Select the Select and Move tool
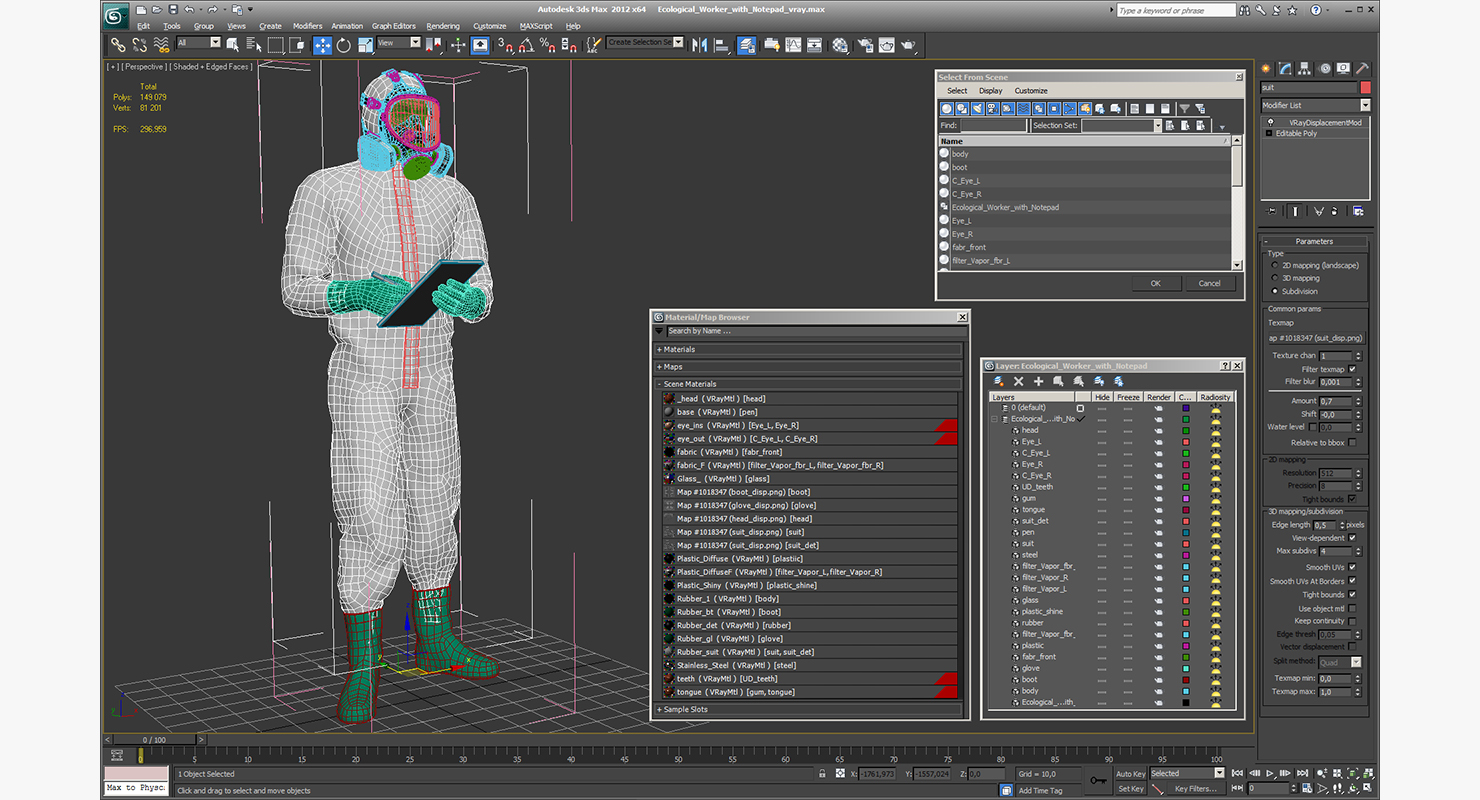 tap(322, 45)
